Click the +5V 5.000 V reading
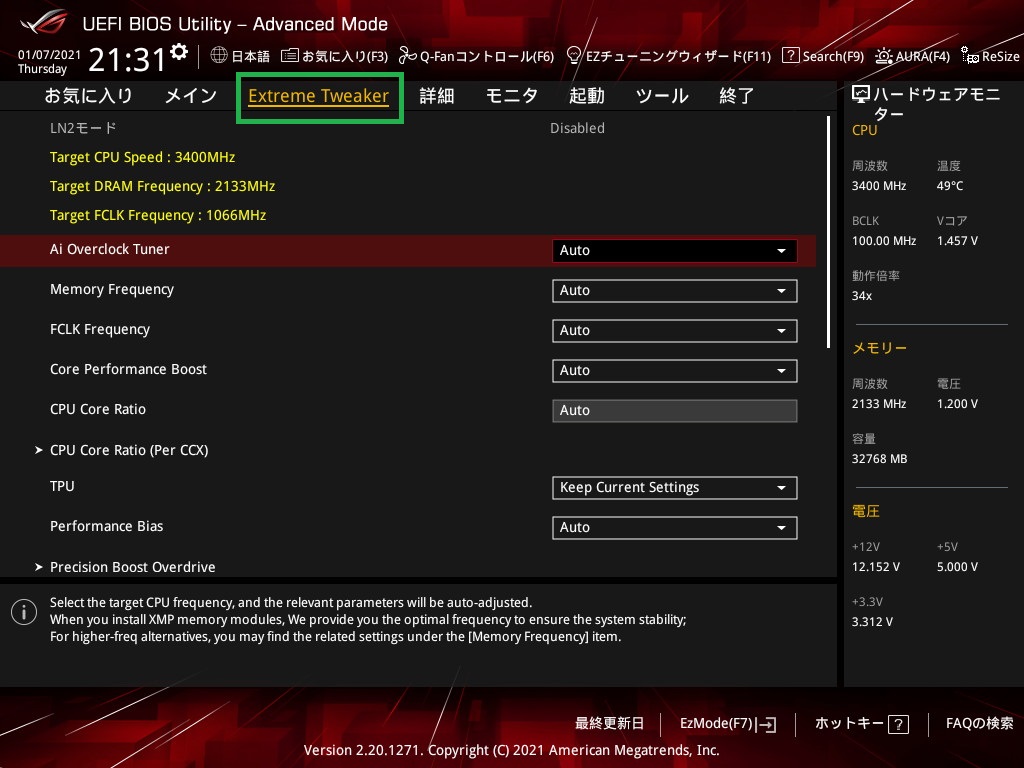The width and height of the screenshot is (1024, 768). pos(957,567)
